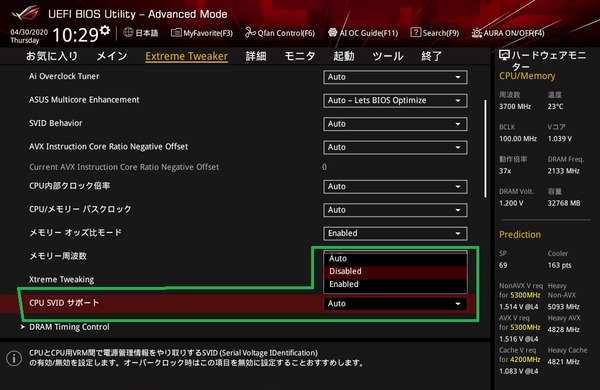This screenshot has width=600, height=390.
Task: Open ASUS Multicore Enhancement dropdown
Action: 395,101
